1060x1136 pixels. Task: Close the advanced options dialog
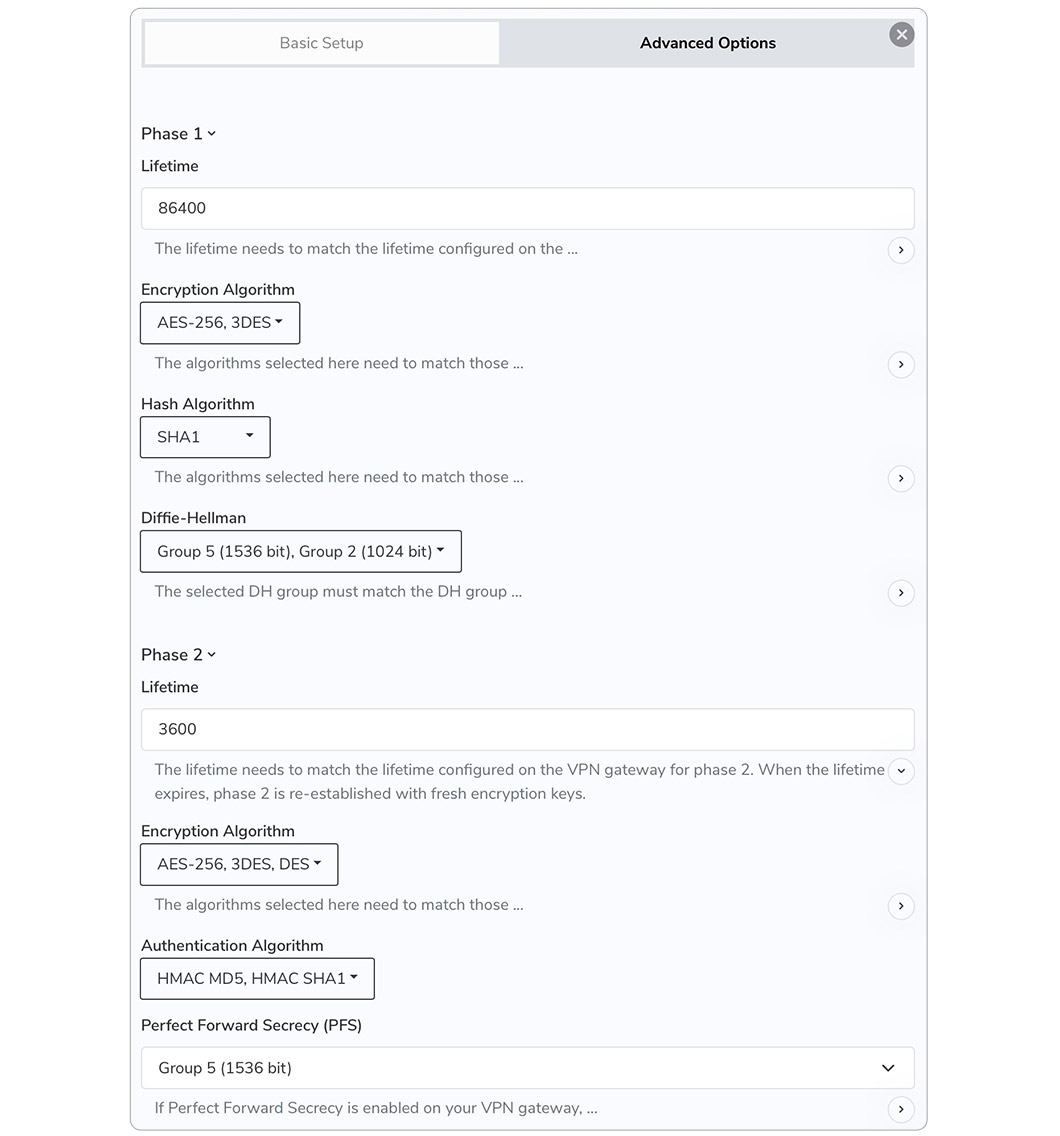[901, 35]
